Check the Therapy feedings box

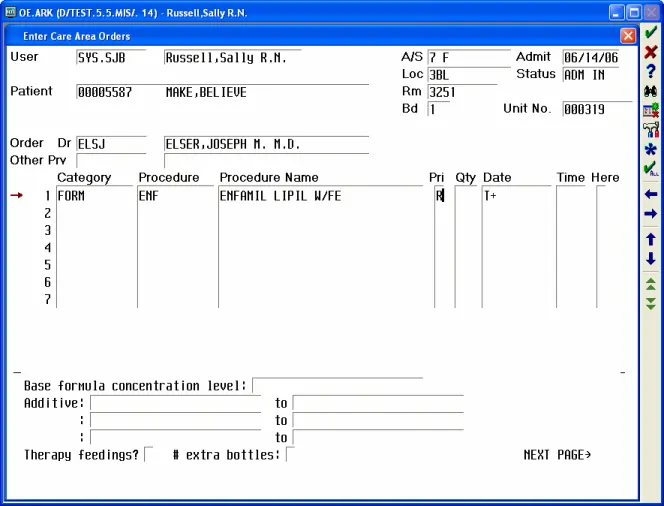coord(149,454)
